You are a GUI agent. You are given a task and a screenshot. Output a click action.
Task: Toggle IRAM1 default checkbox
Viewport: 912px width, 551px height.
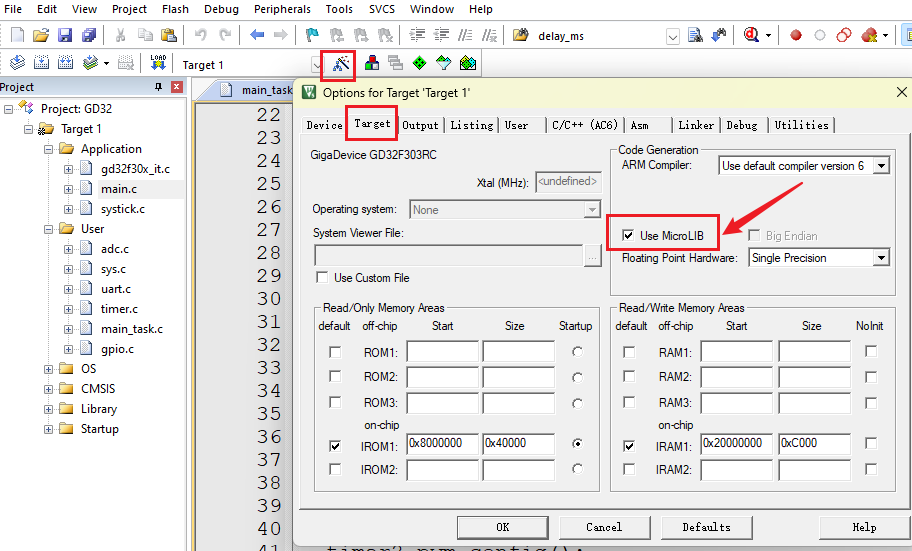(629, 446)
